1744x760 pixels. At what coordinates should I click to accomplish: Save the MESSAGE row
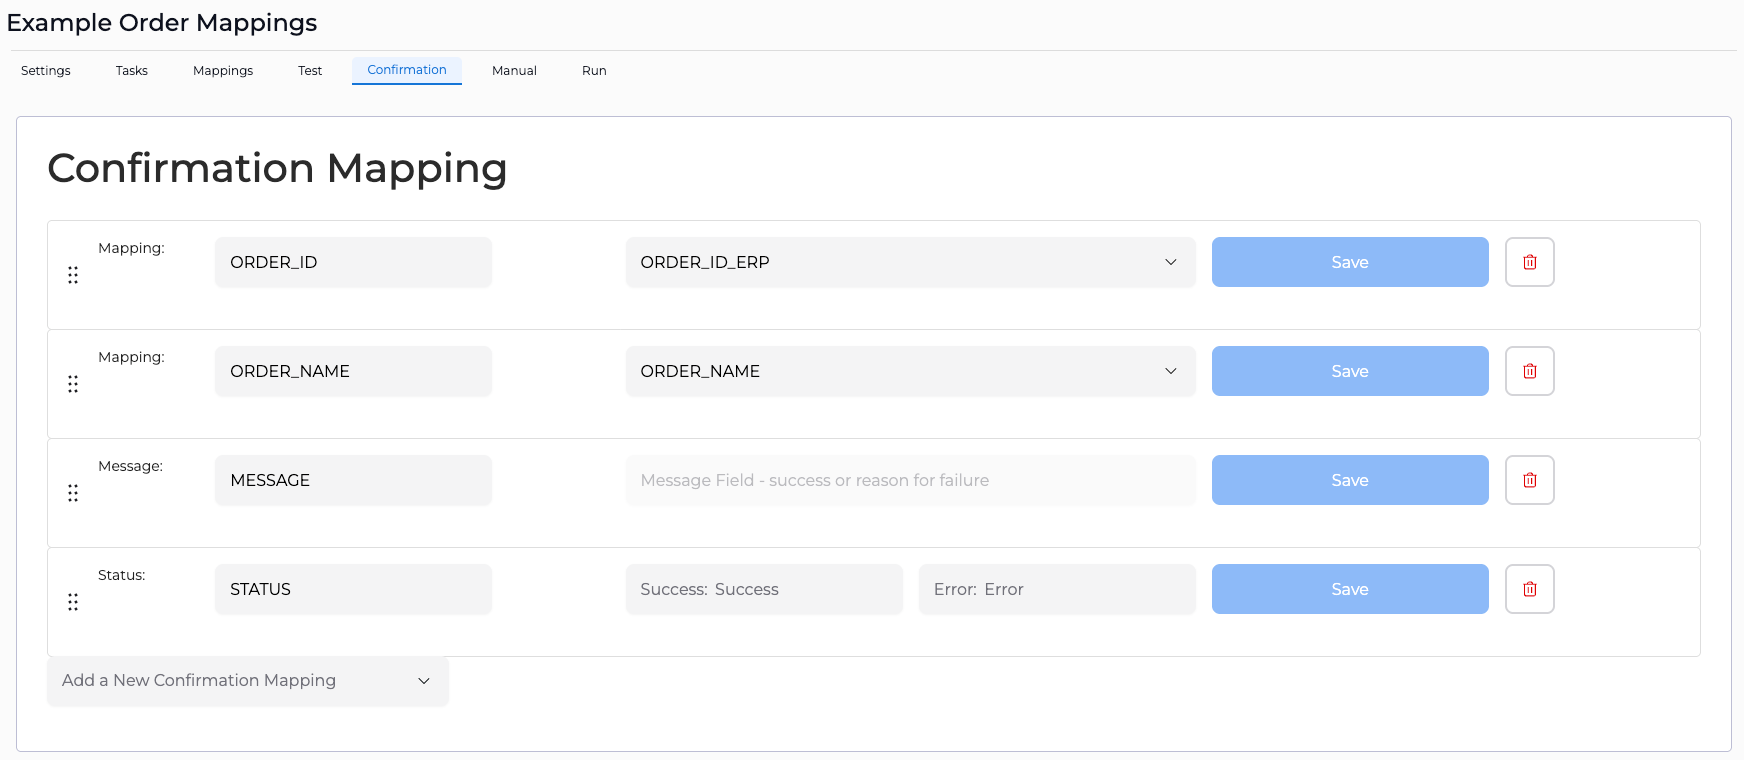click(1350, 480)
